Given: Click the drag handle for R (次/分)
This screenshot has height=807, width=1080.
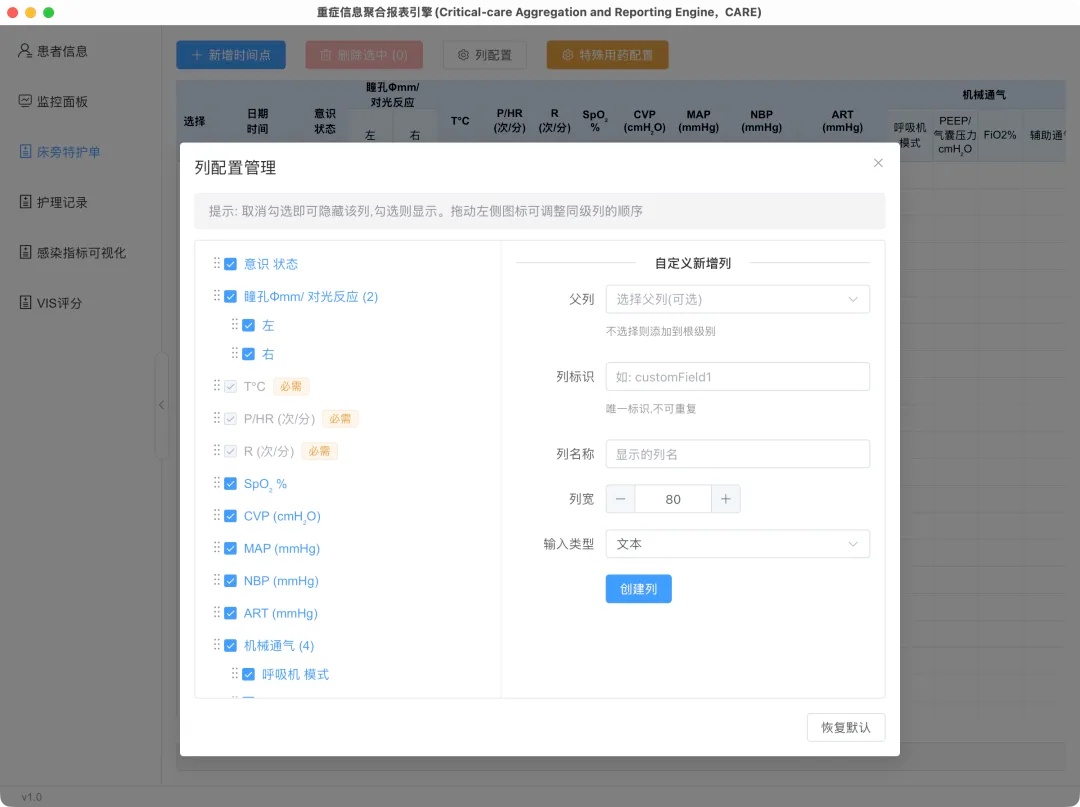Looking at the screenshot, I should pos(216,450).
